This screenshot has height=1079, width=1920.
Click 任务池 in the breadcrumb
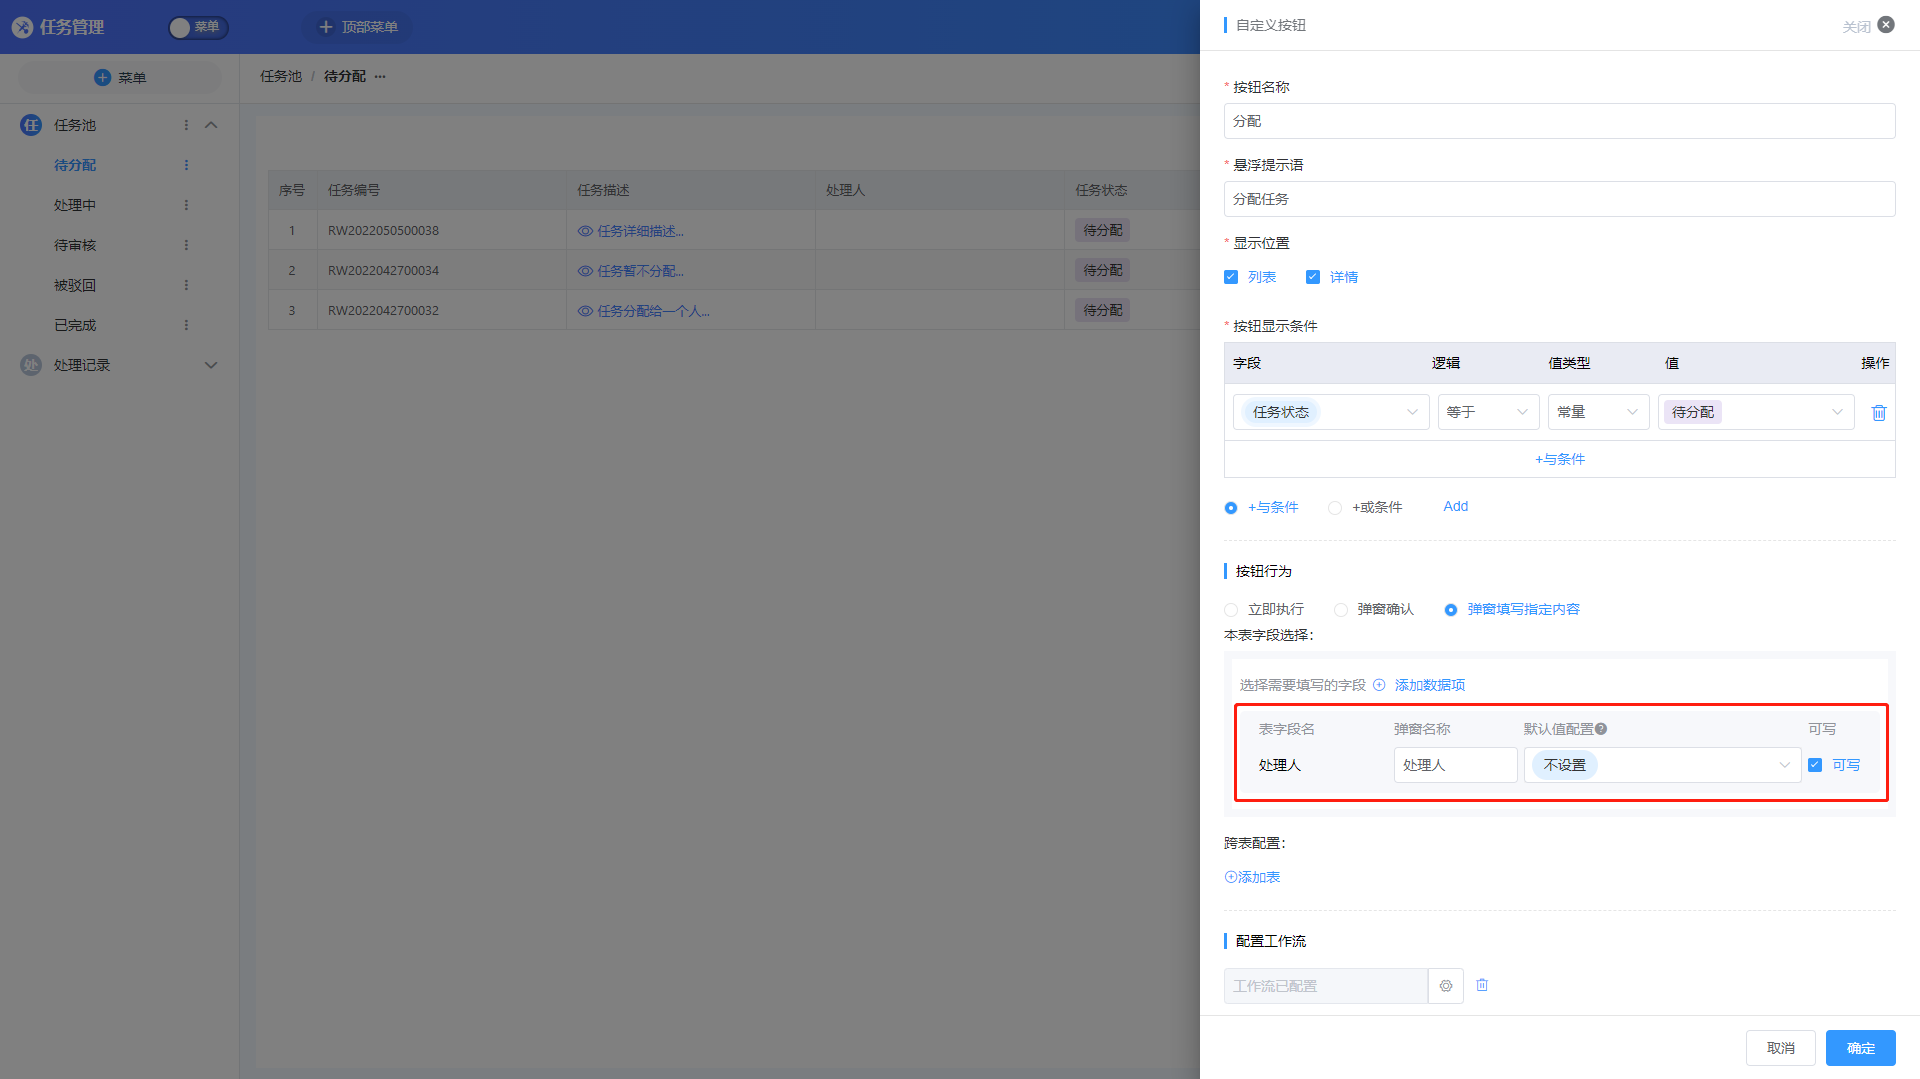(281, 76)
